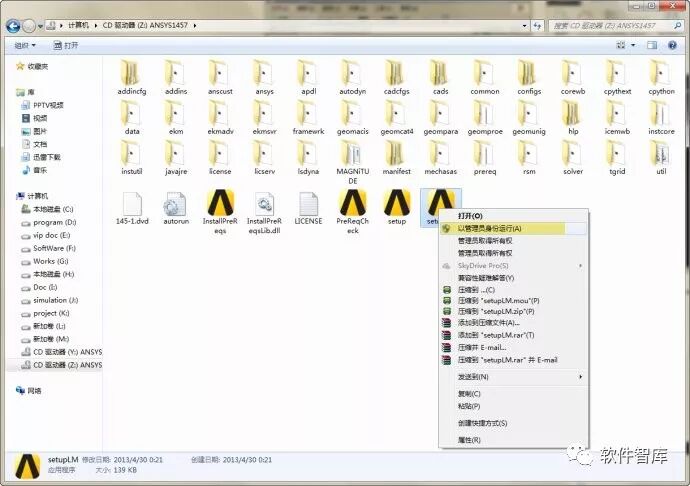
Task: Open simulation (J:) drive in sidebar
Action: 50,300
